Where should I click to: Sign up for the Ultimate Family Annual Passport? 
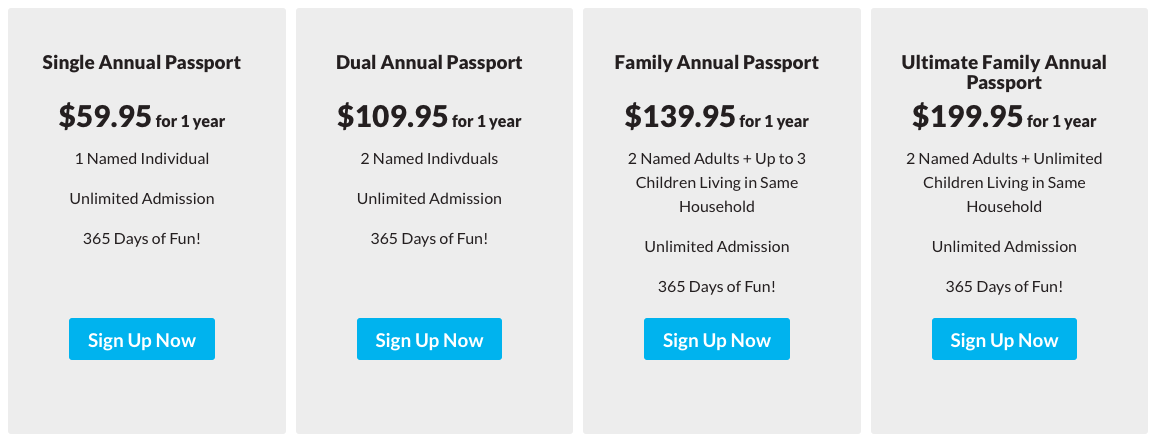pos(1004,340)
